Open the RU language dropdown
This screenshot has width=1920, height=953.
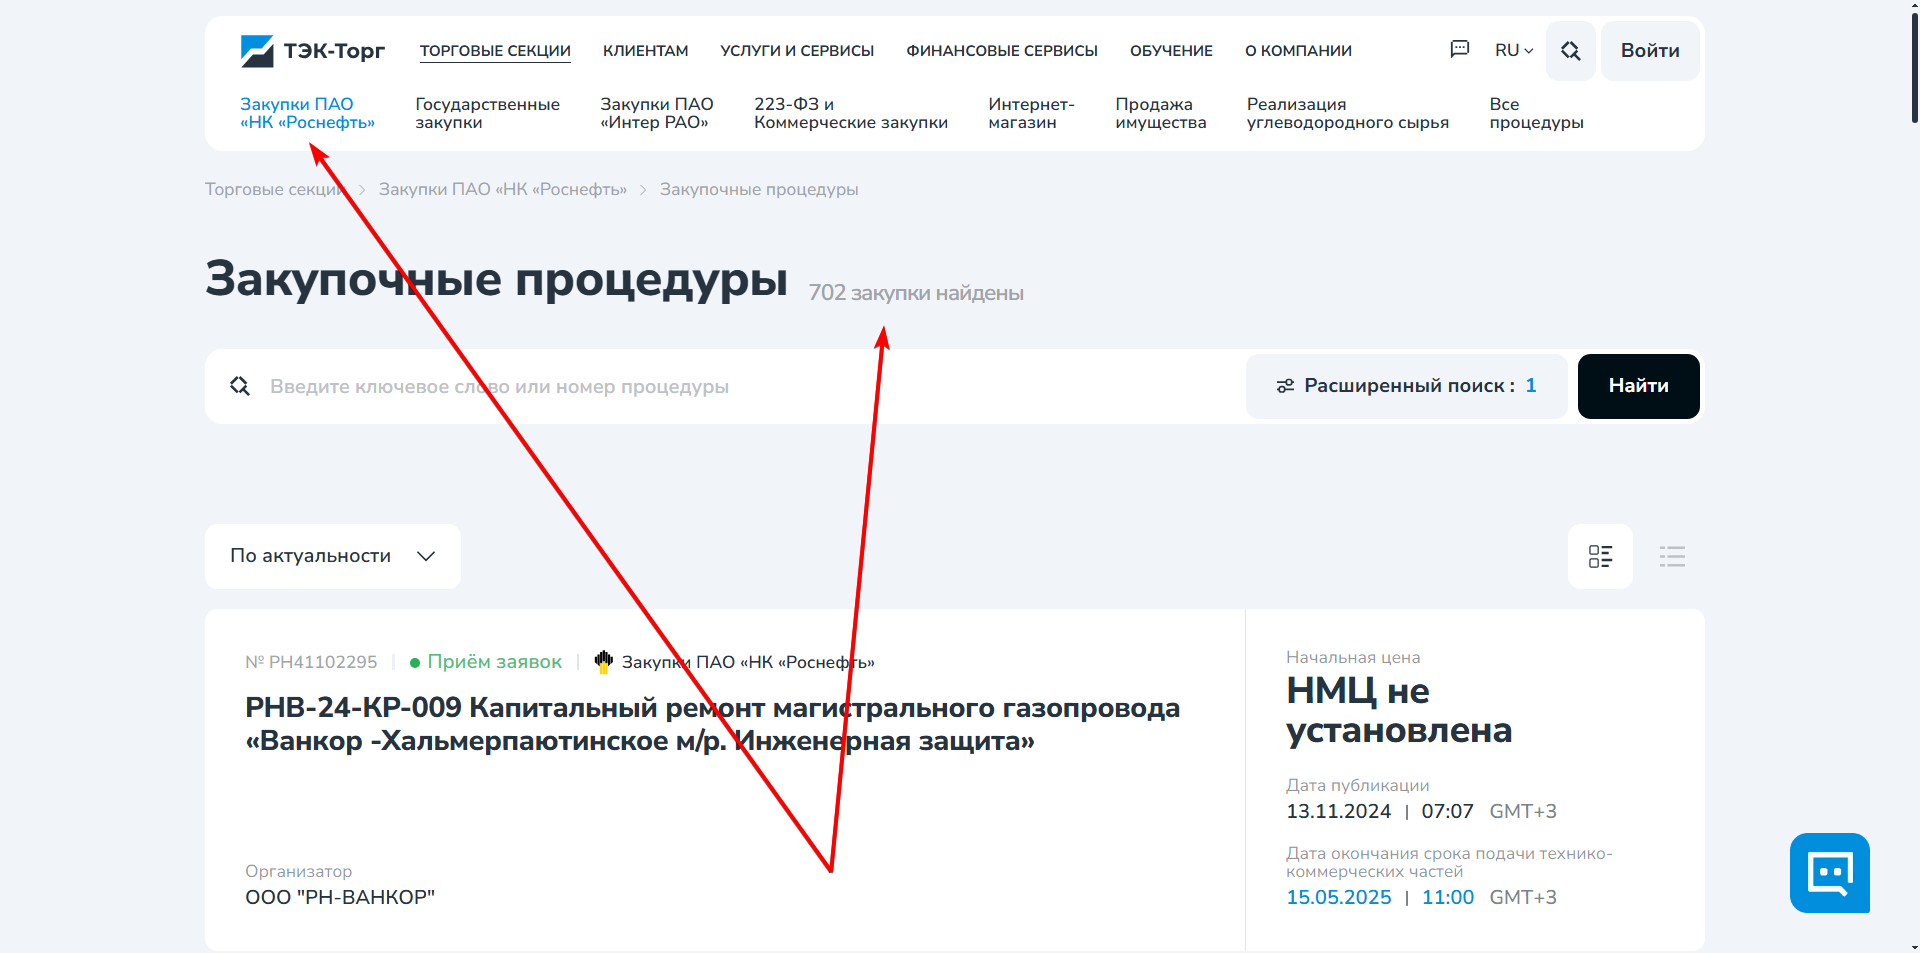[x=1514, y=50]
